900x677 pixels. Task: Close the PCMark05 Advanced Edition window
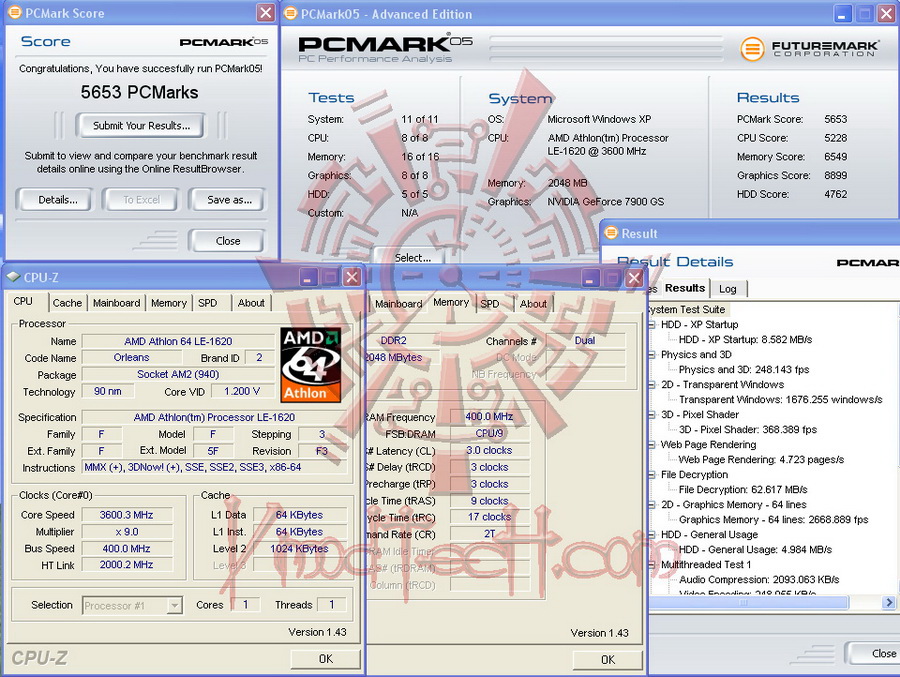[886, 14]
